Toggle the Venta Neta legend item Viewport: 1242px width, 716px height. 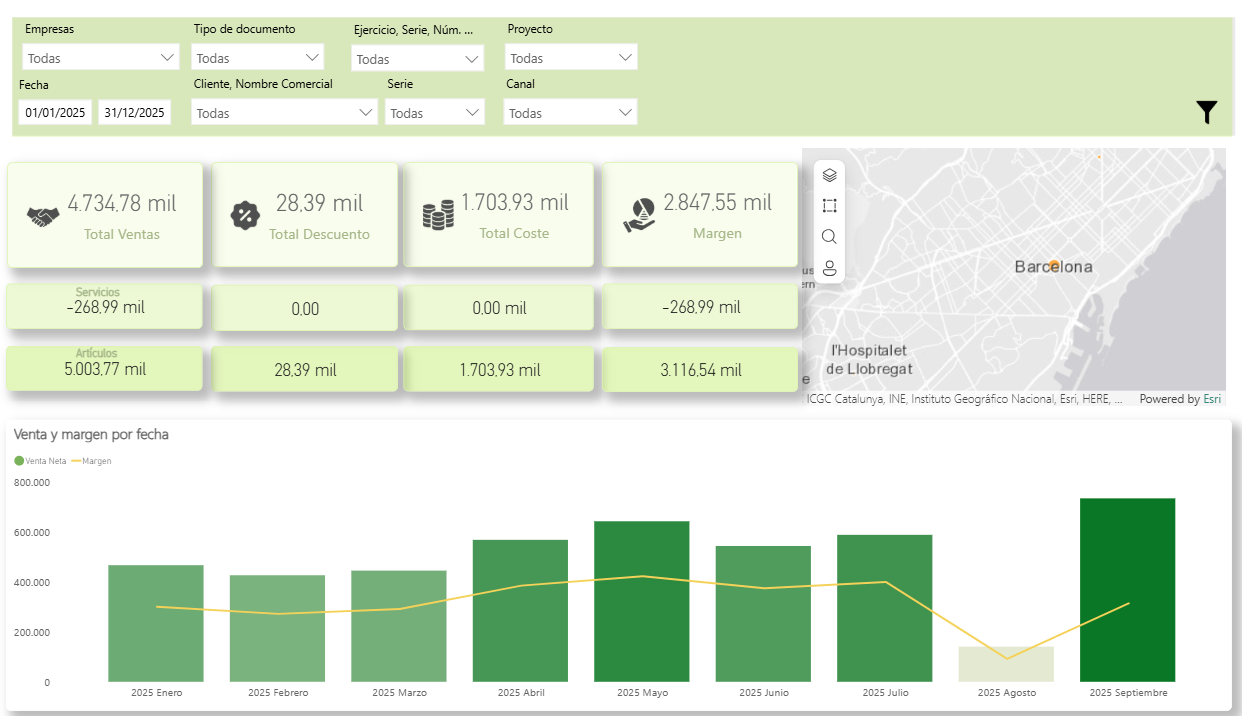[44, 461]
